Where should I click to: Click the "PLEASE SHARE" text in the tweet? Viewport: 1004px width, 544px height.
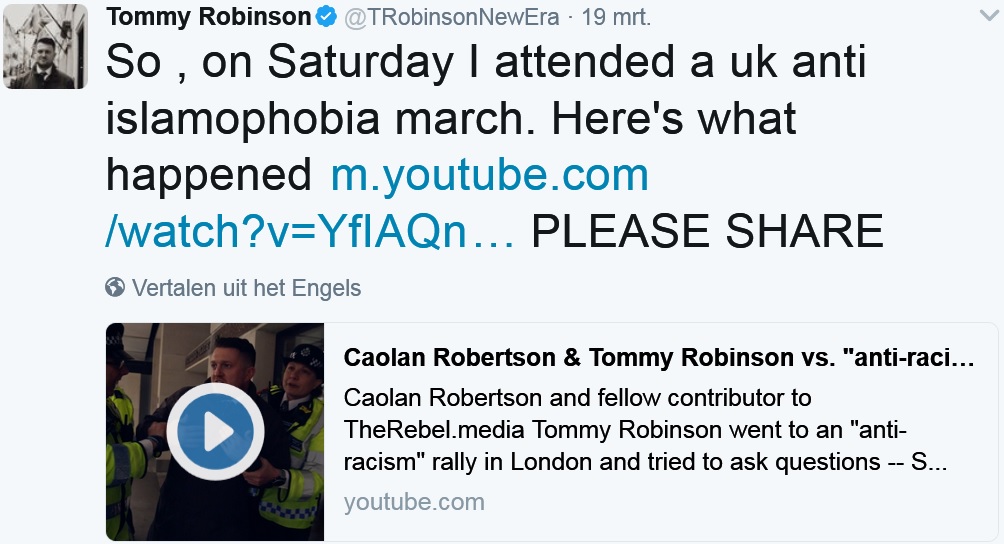pos(707,232)
